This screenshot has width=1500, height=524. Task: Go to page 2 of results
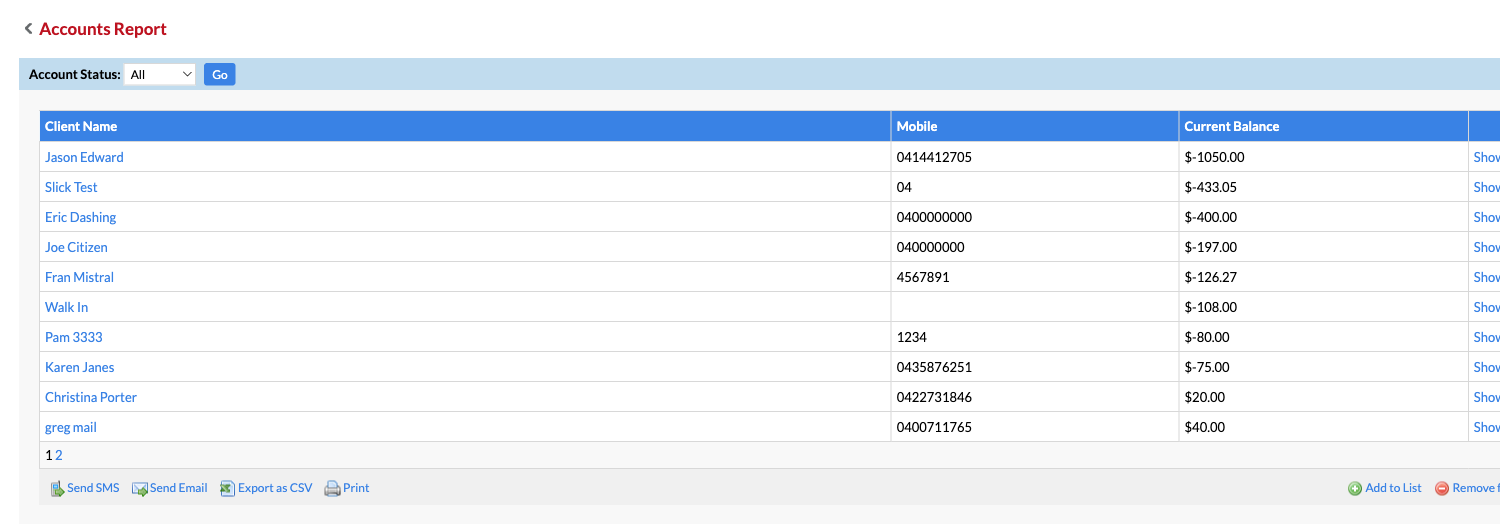tap(59, 455)
